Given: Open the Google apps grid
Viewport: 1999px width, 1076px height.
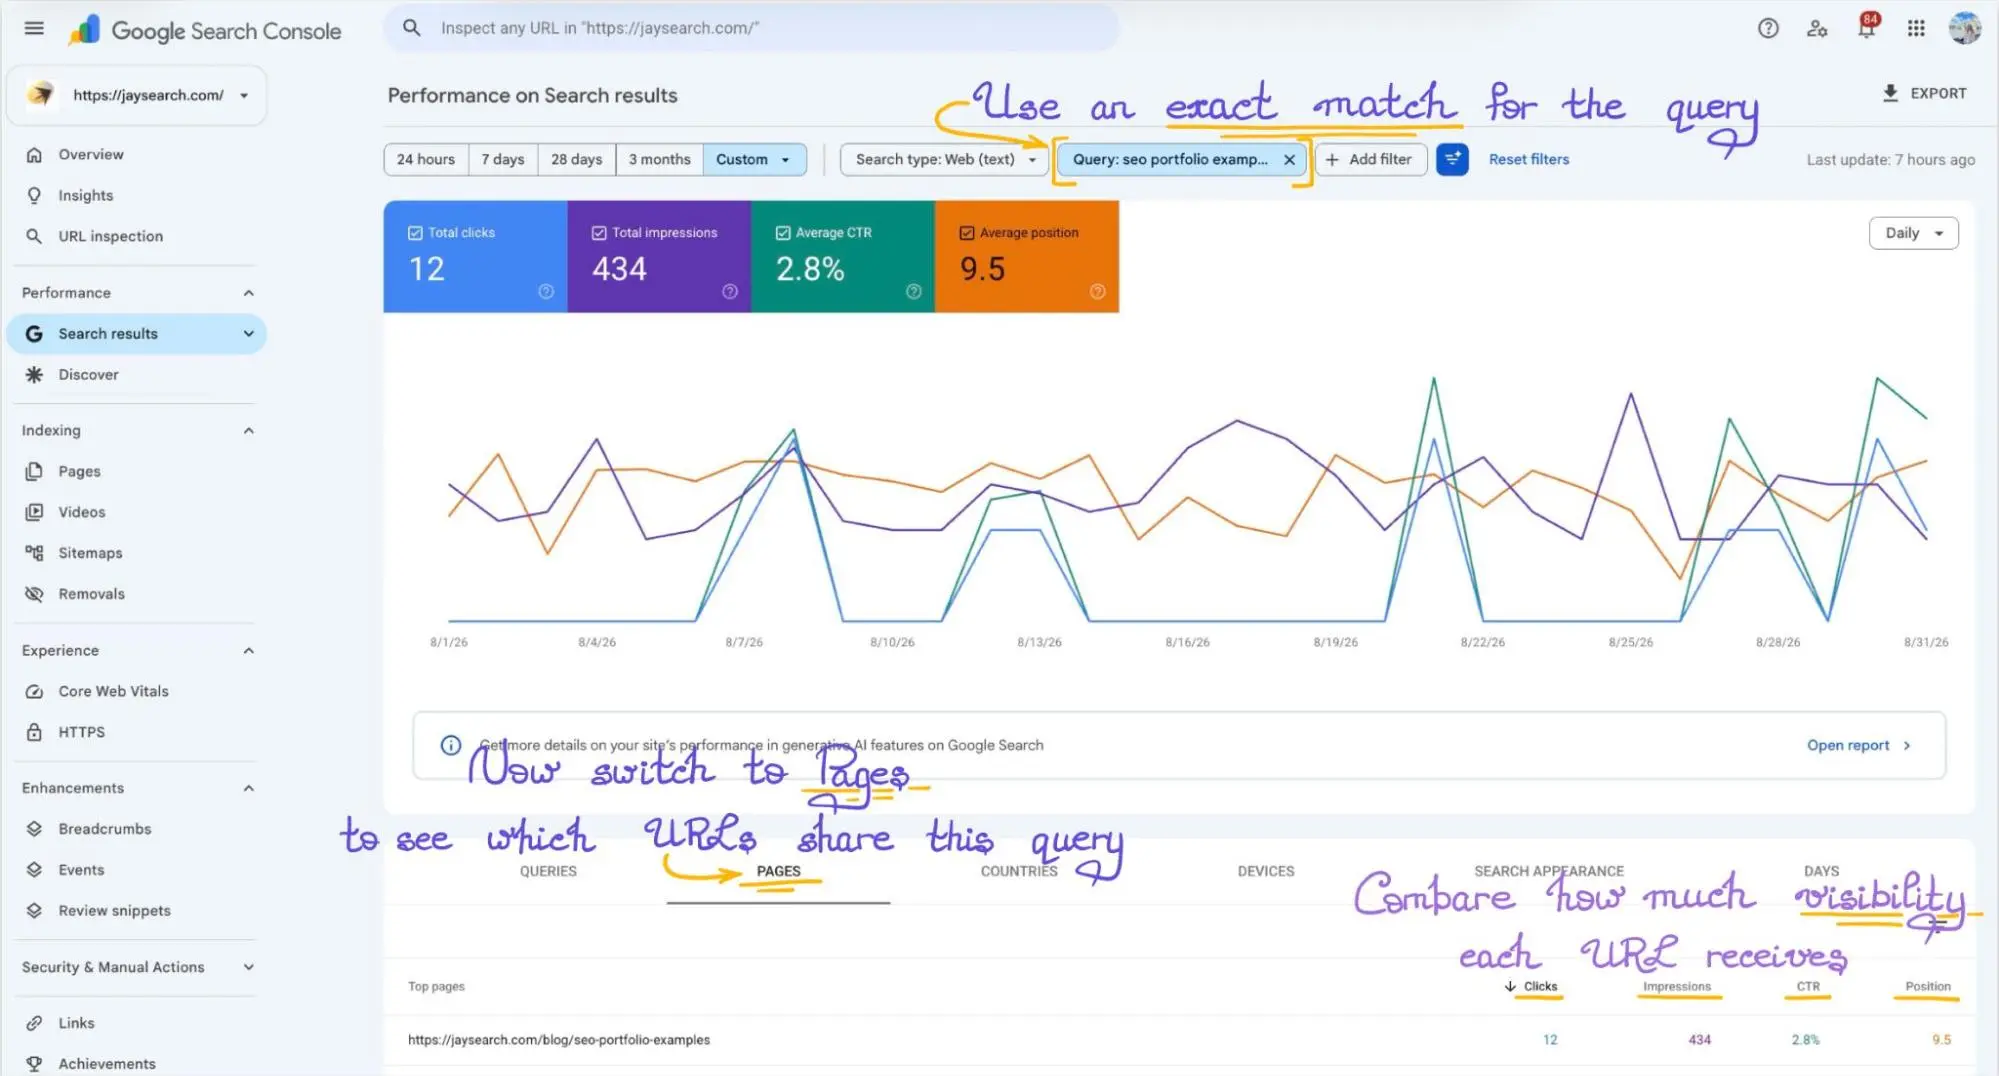Looking at the screenshot, I should pyautogui.click(x=1916, y=28).
